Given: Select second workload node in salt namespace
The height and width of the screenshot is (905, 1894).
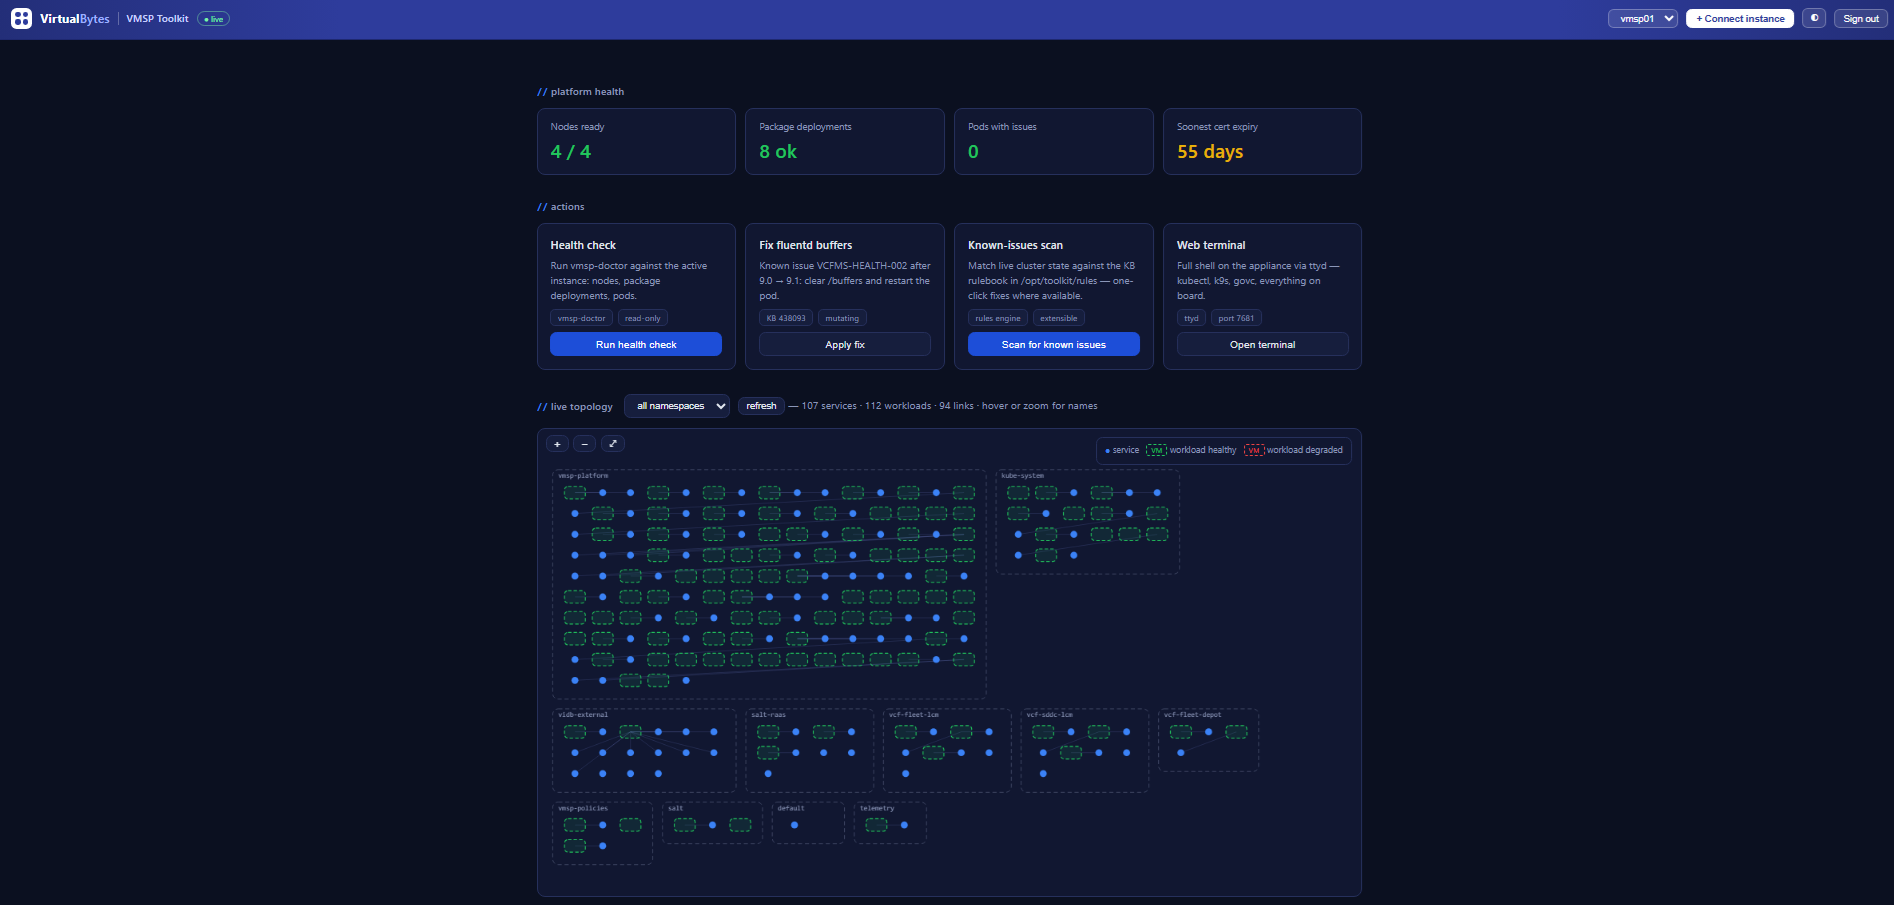Looking at the screenshot, I should coord(740,825).
